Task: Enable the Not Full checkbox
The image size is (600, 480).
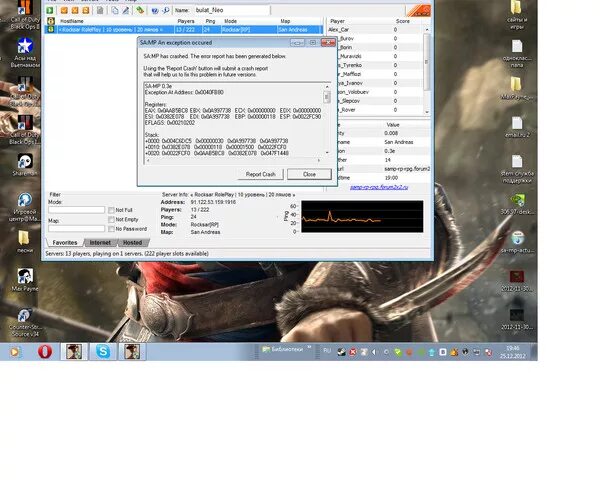Action: coord(111,210)
